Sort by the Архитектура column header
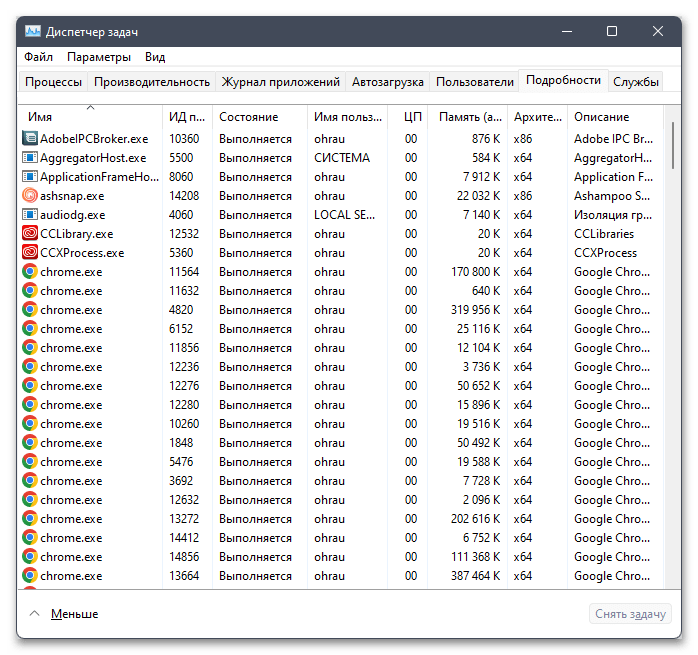The width and height of the screenshot is (698, 655). [x=538, y=117]
